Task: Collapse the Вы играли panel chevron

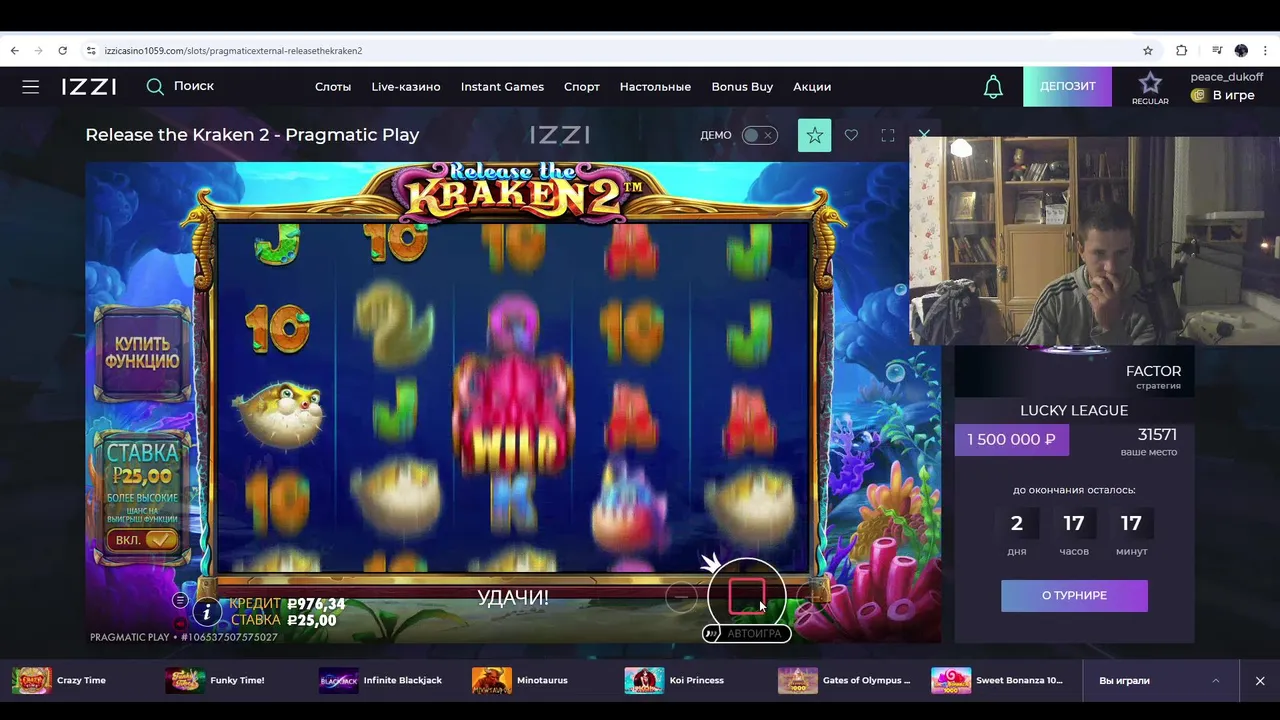Action: (1216, 681)
